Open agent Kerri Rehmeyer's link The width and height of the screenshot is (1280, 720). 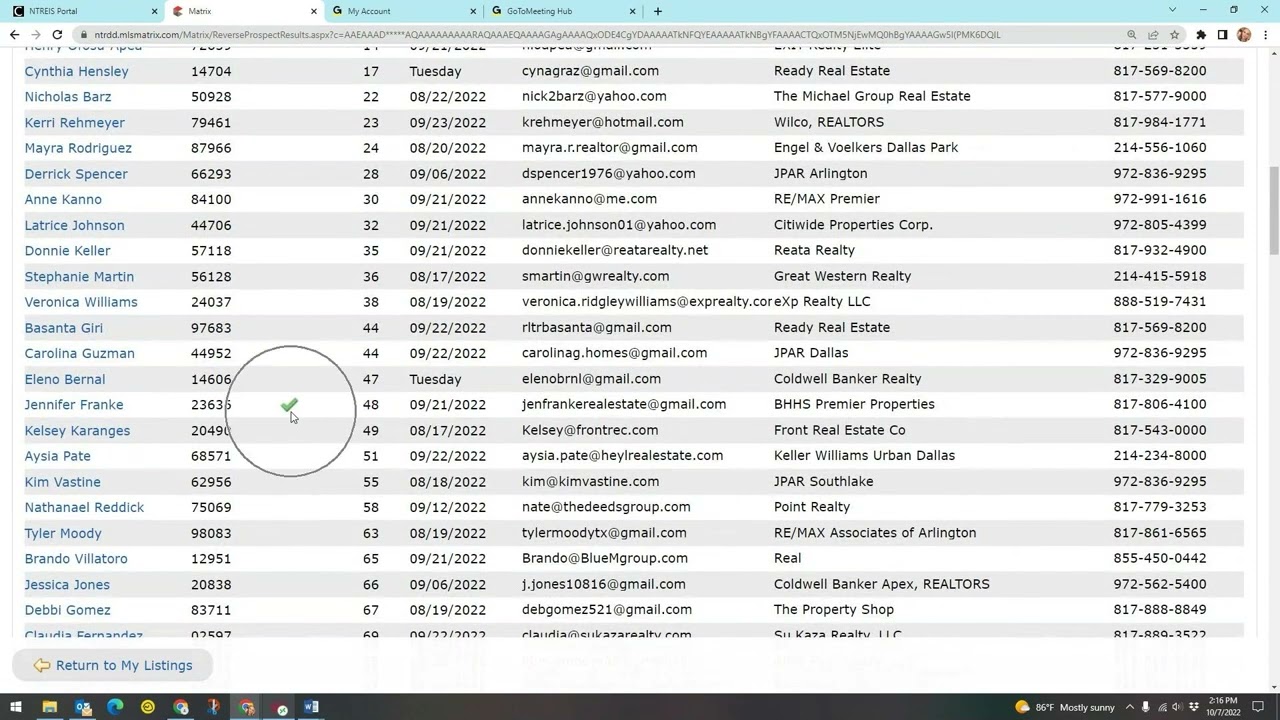click(x=74, y=123)
